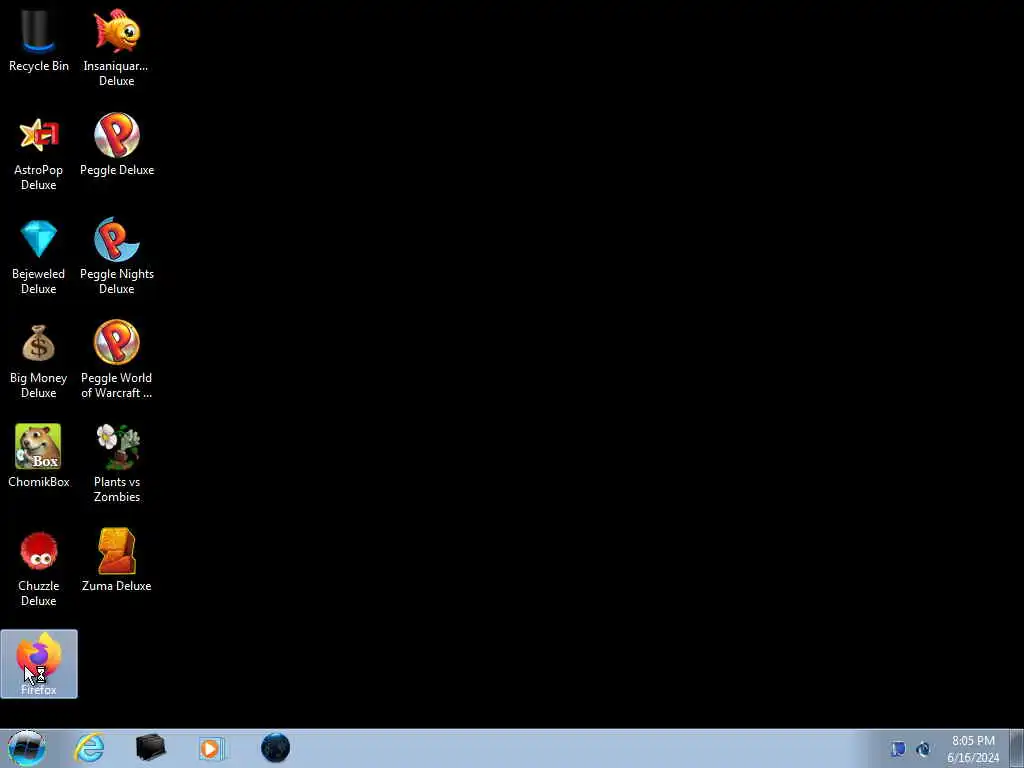Open the Windows Start menu

26,748
